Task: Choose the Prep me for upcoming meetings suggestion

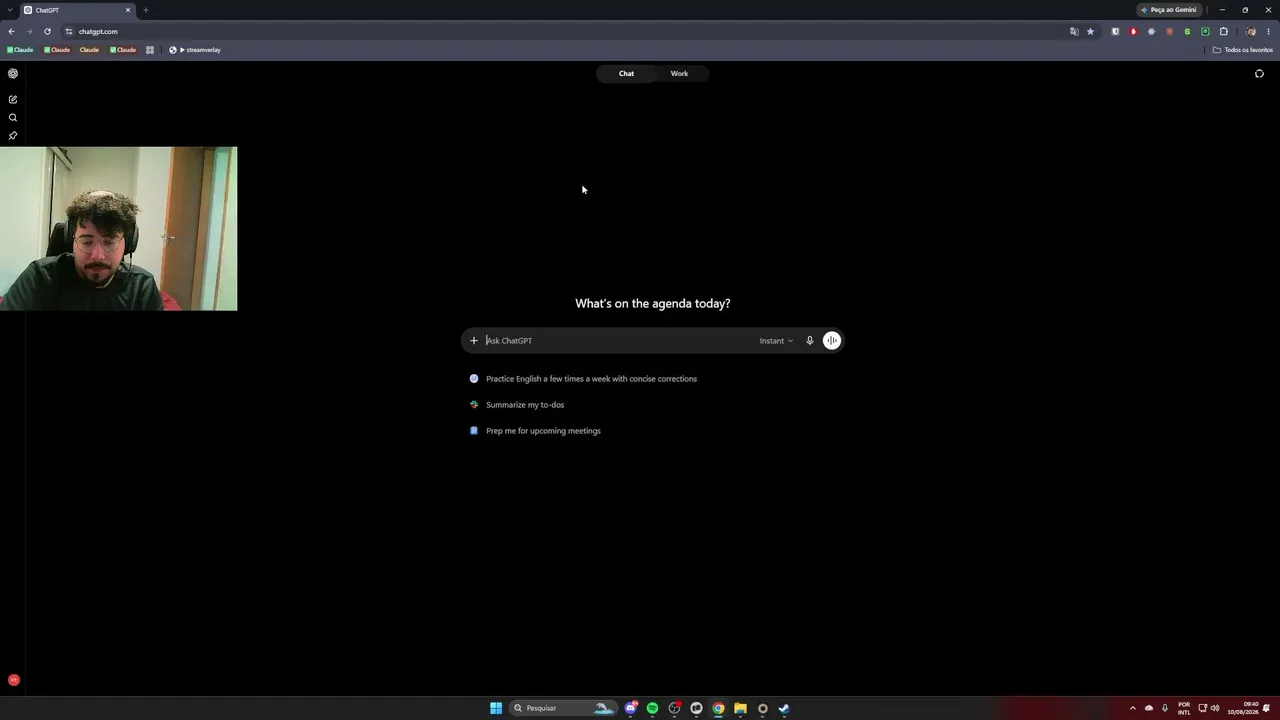Action: click(535, 431)
